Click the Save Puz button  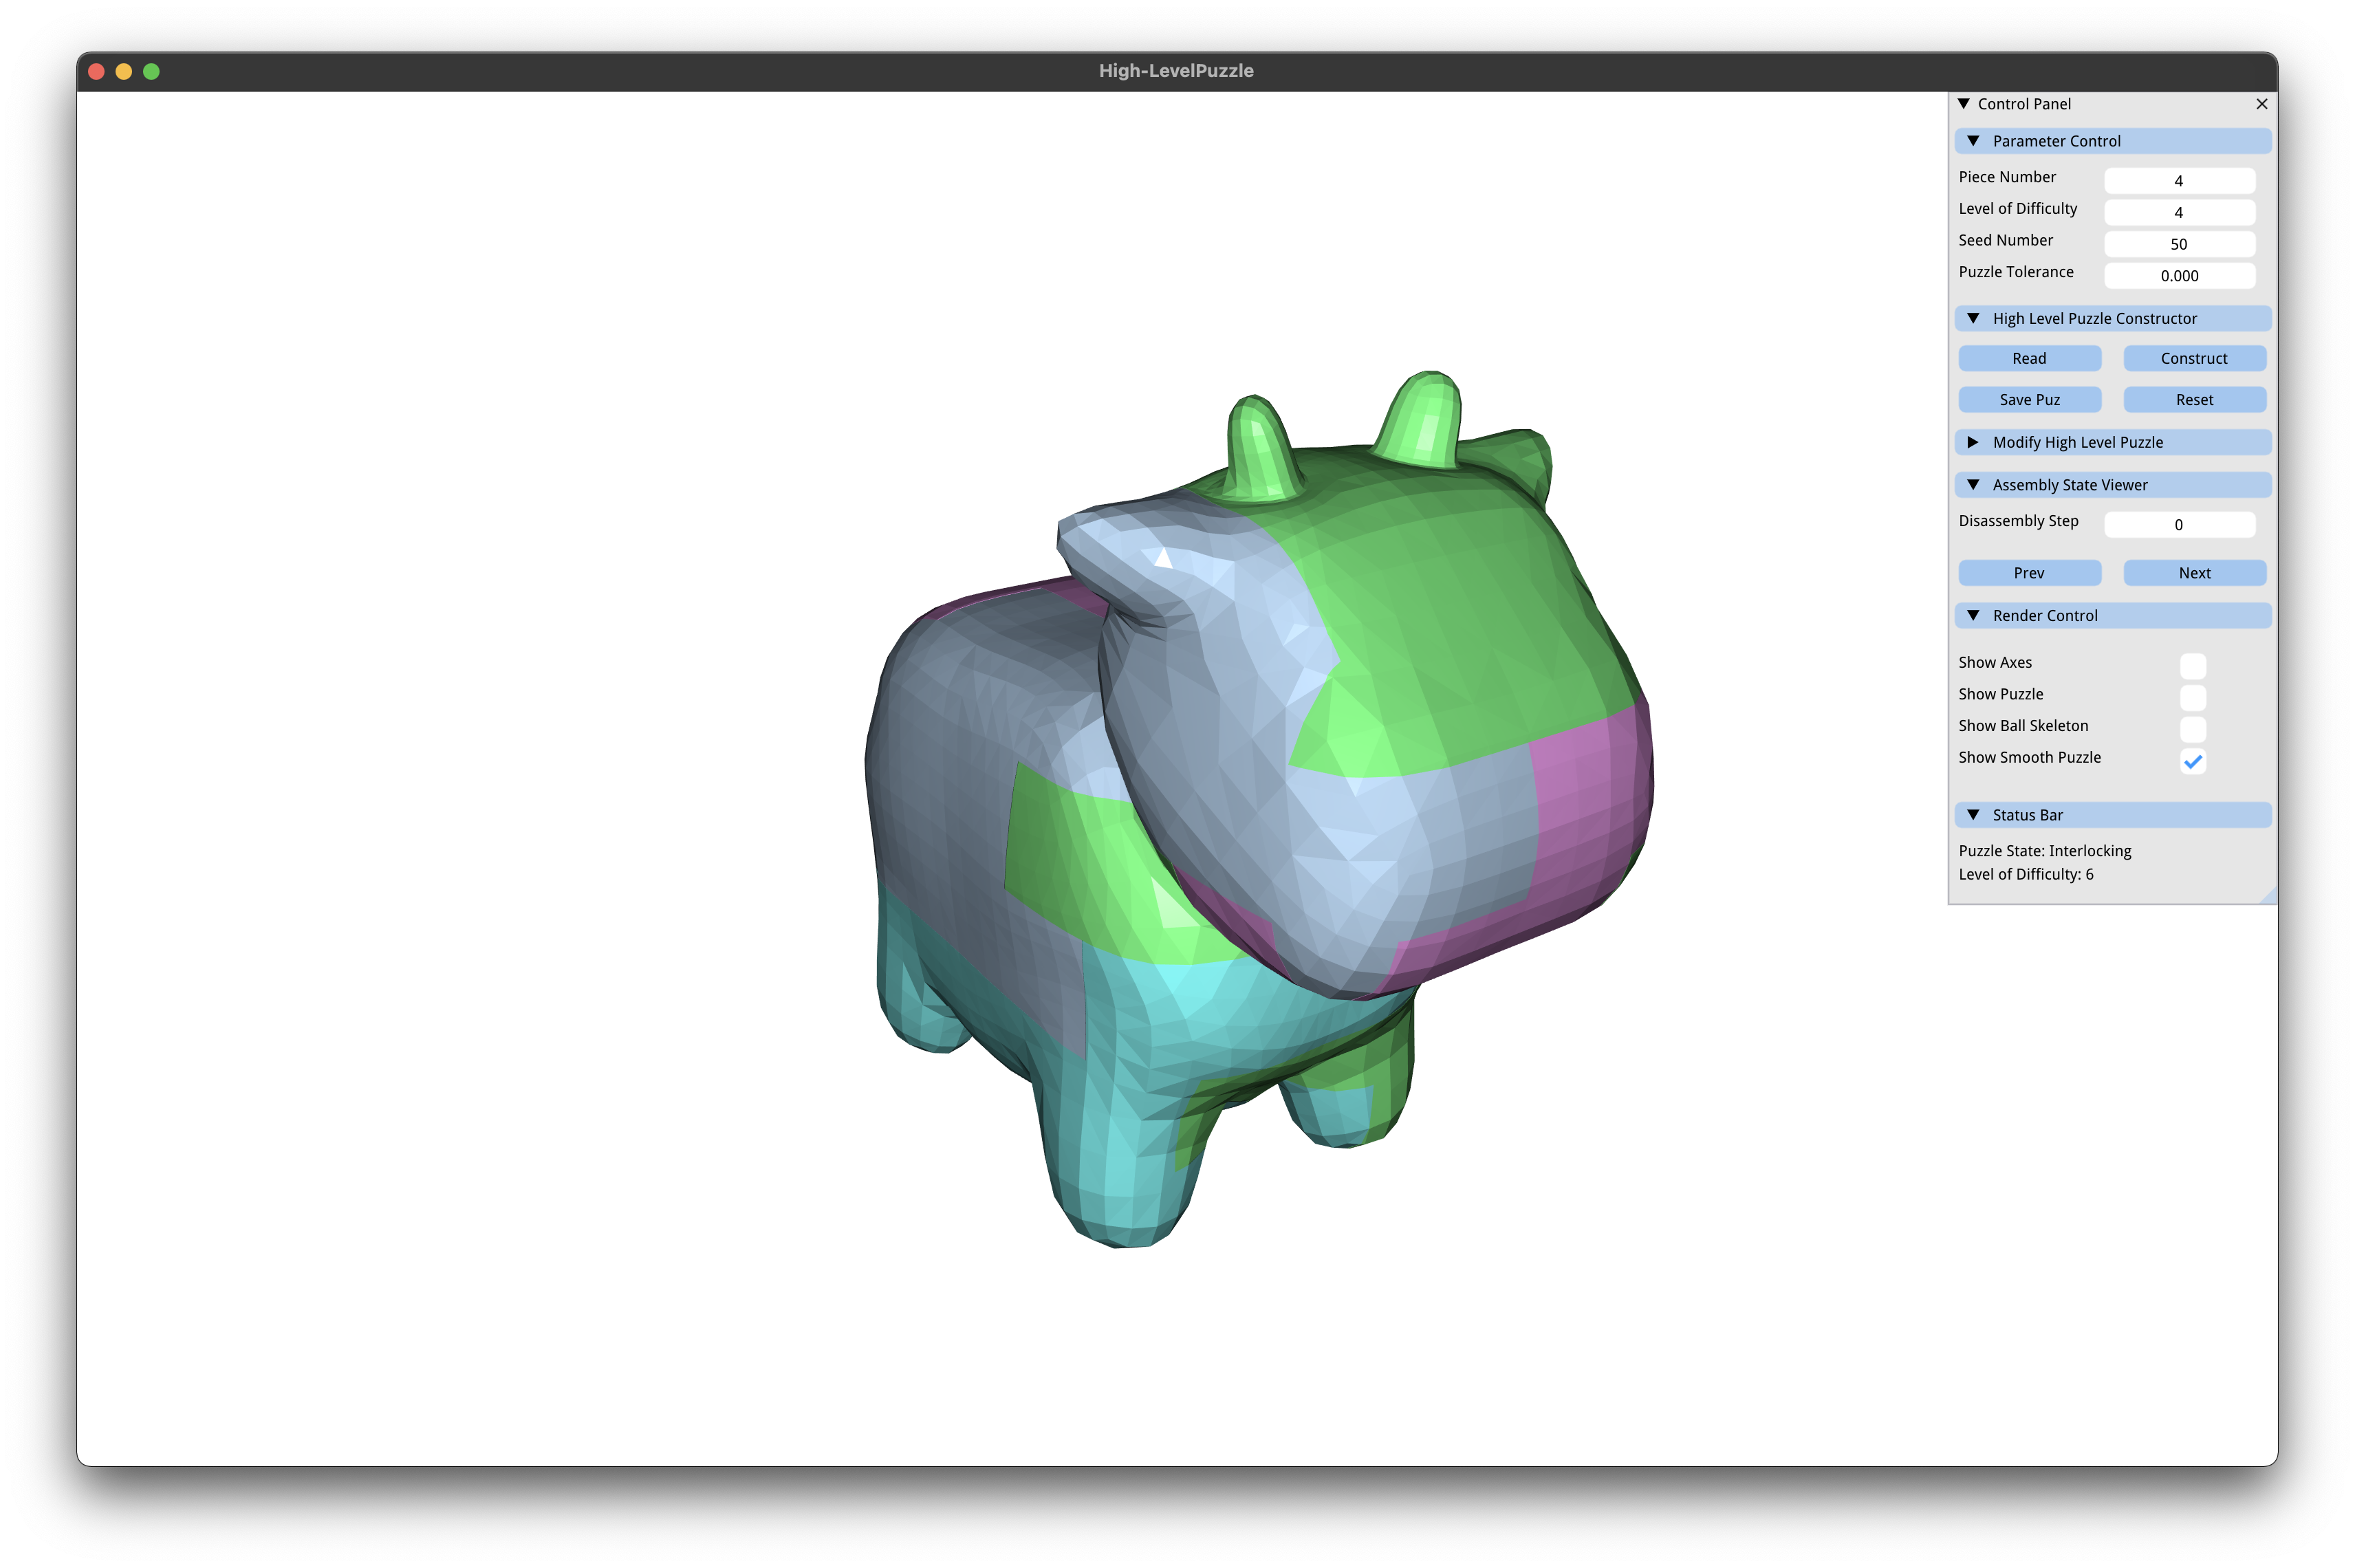tap(2028, 399)
